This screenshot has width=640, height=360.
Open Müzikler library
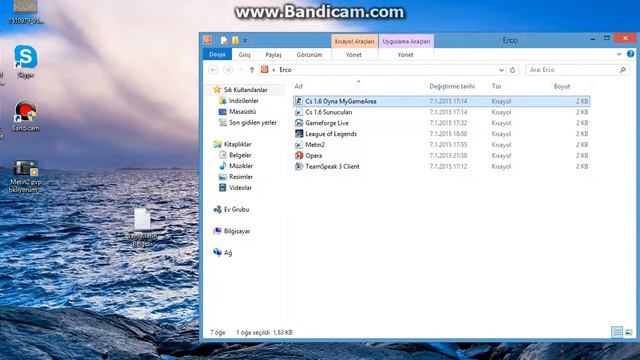pos(241,166)
